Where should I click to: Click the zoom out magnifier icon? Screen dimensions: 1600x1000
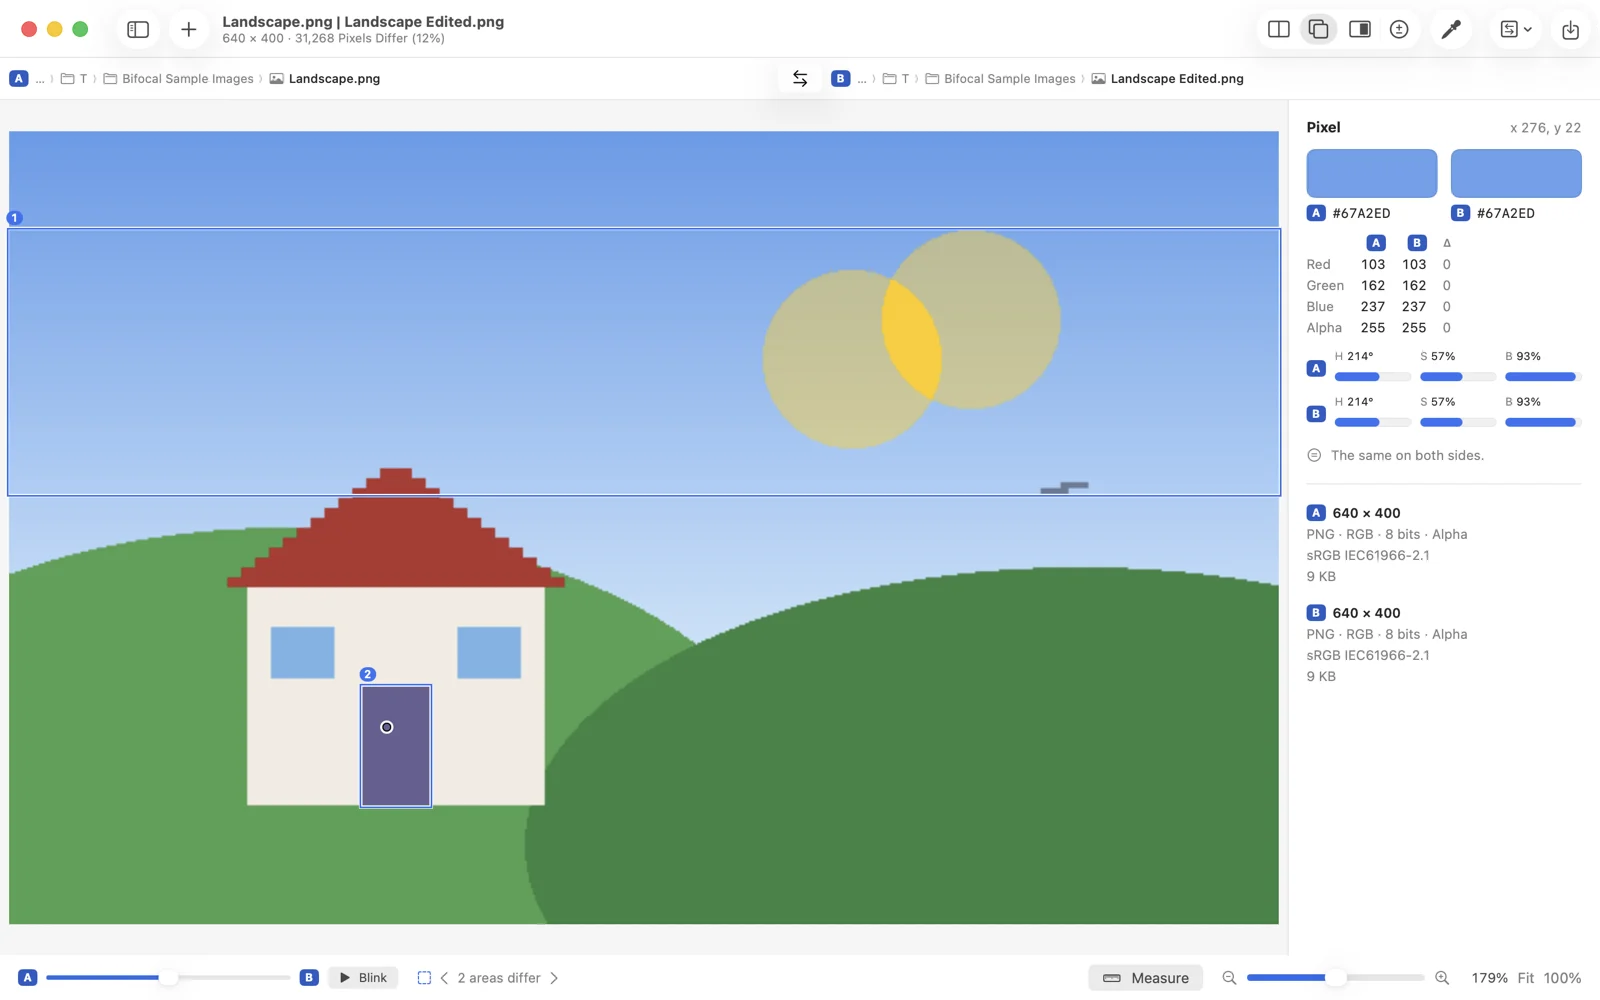[1229, 977]
